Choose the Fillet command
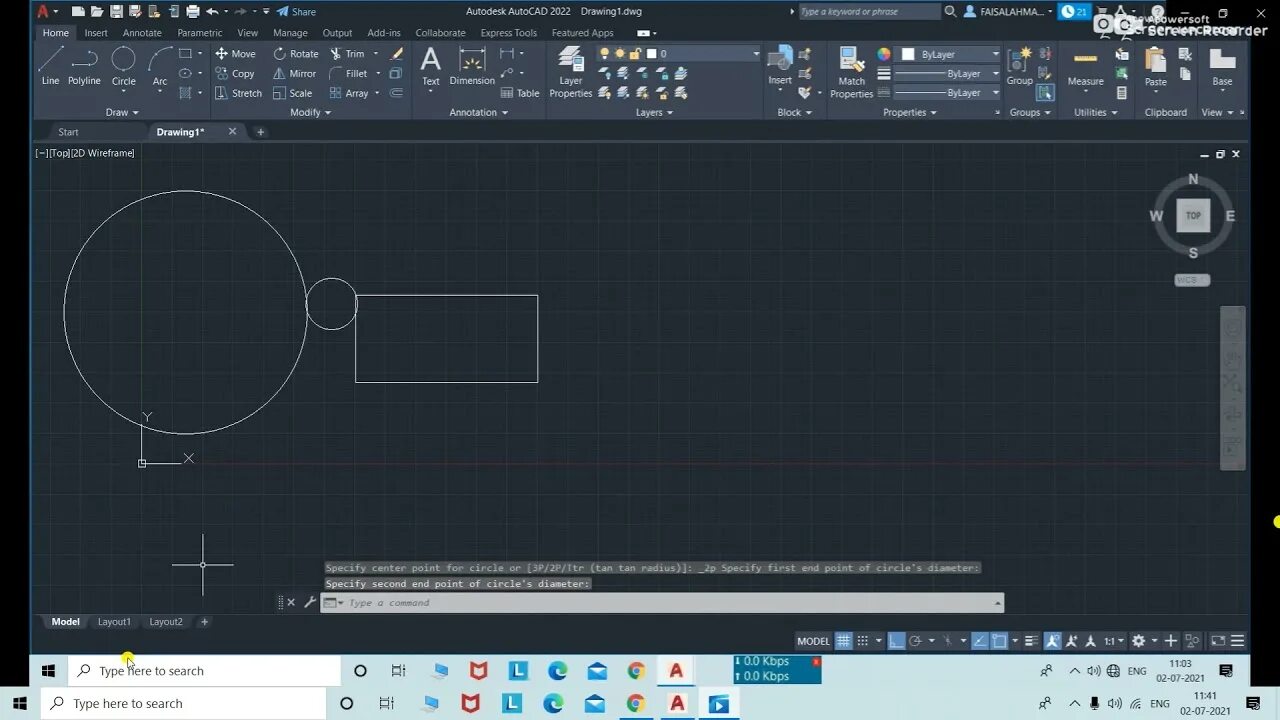Screen dimensions: 1280x720 (349, 74)
